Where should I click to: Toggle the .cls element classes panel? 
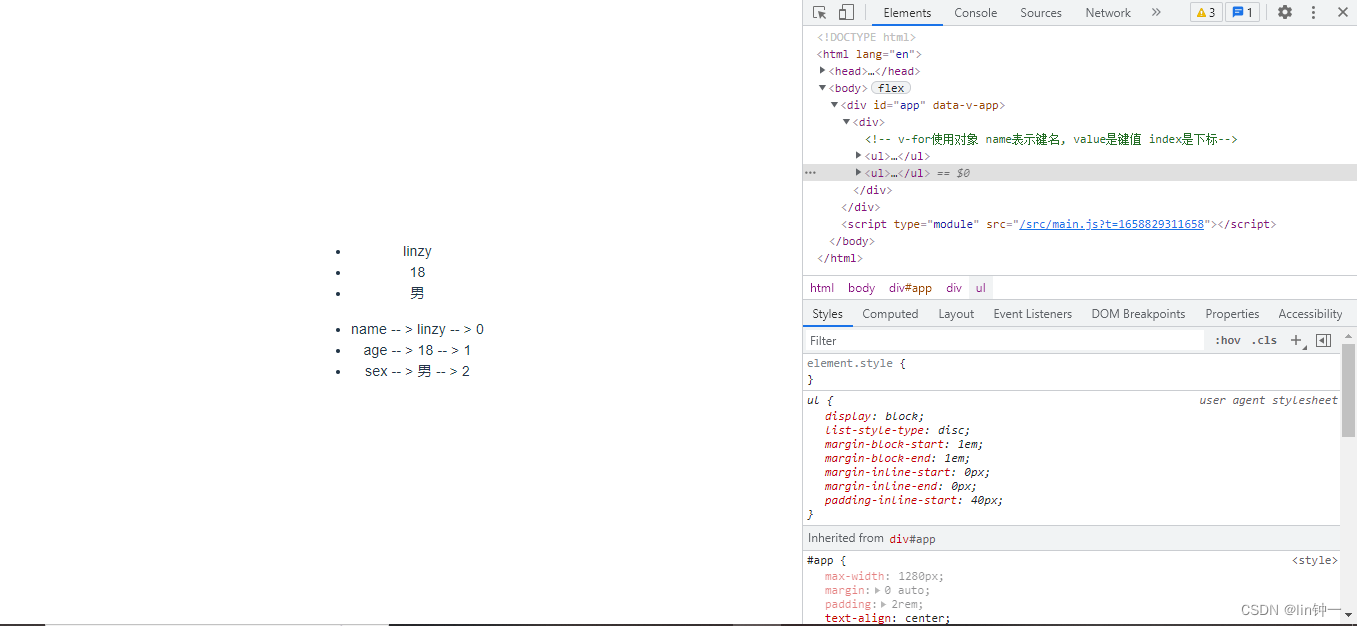[x=1265, y=341]
